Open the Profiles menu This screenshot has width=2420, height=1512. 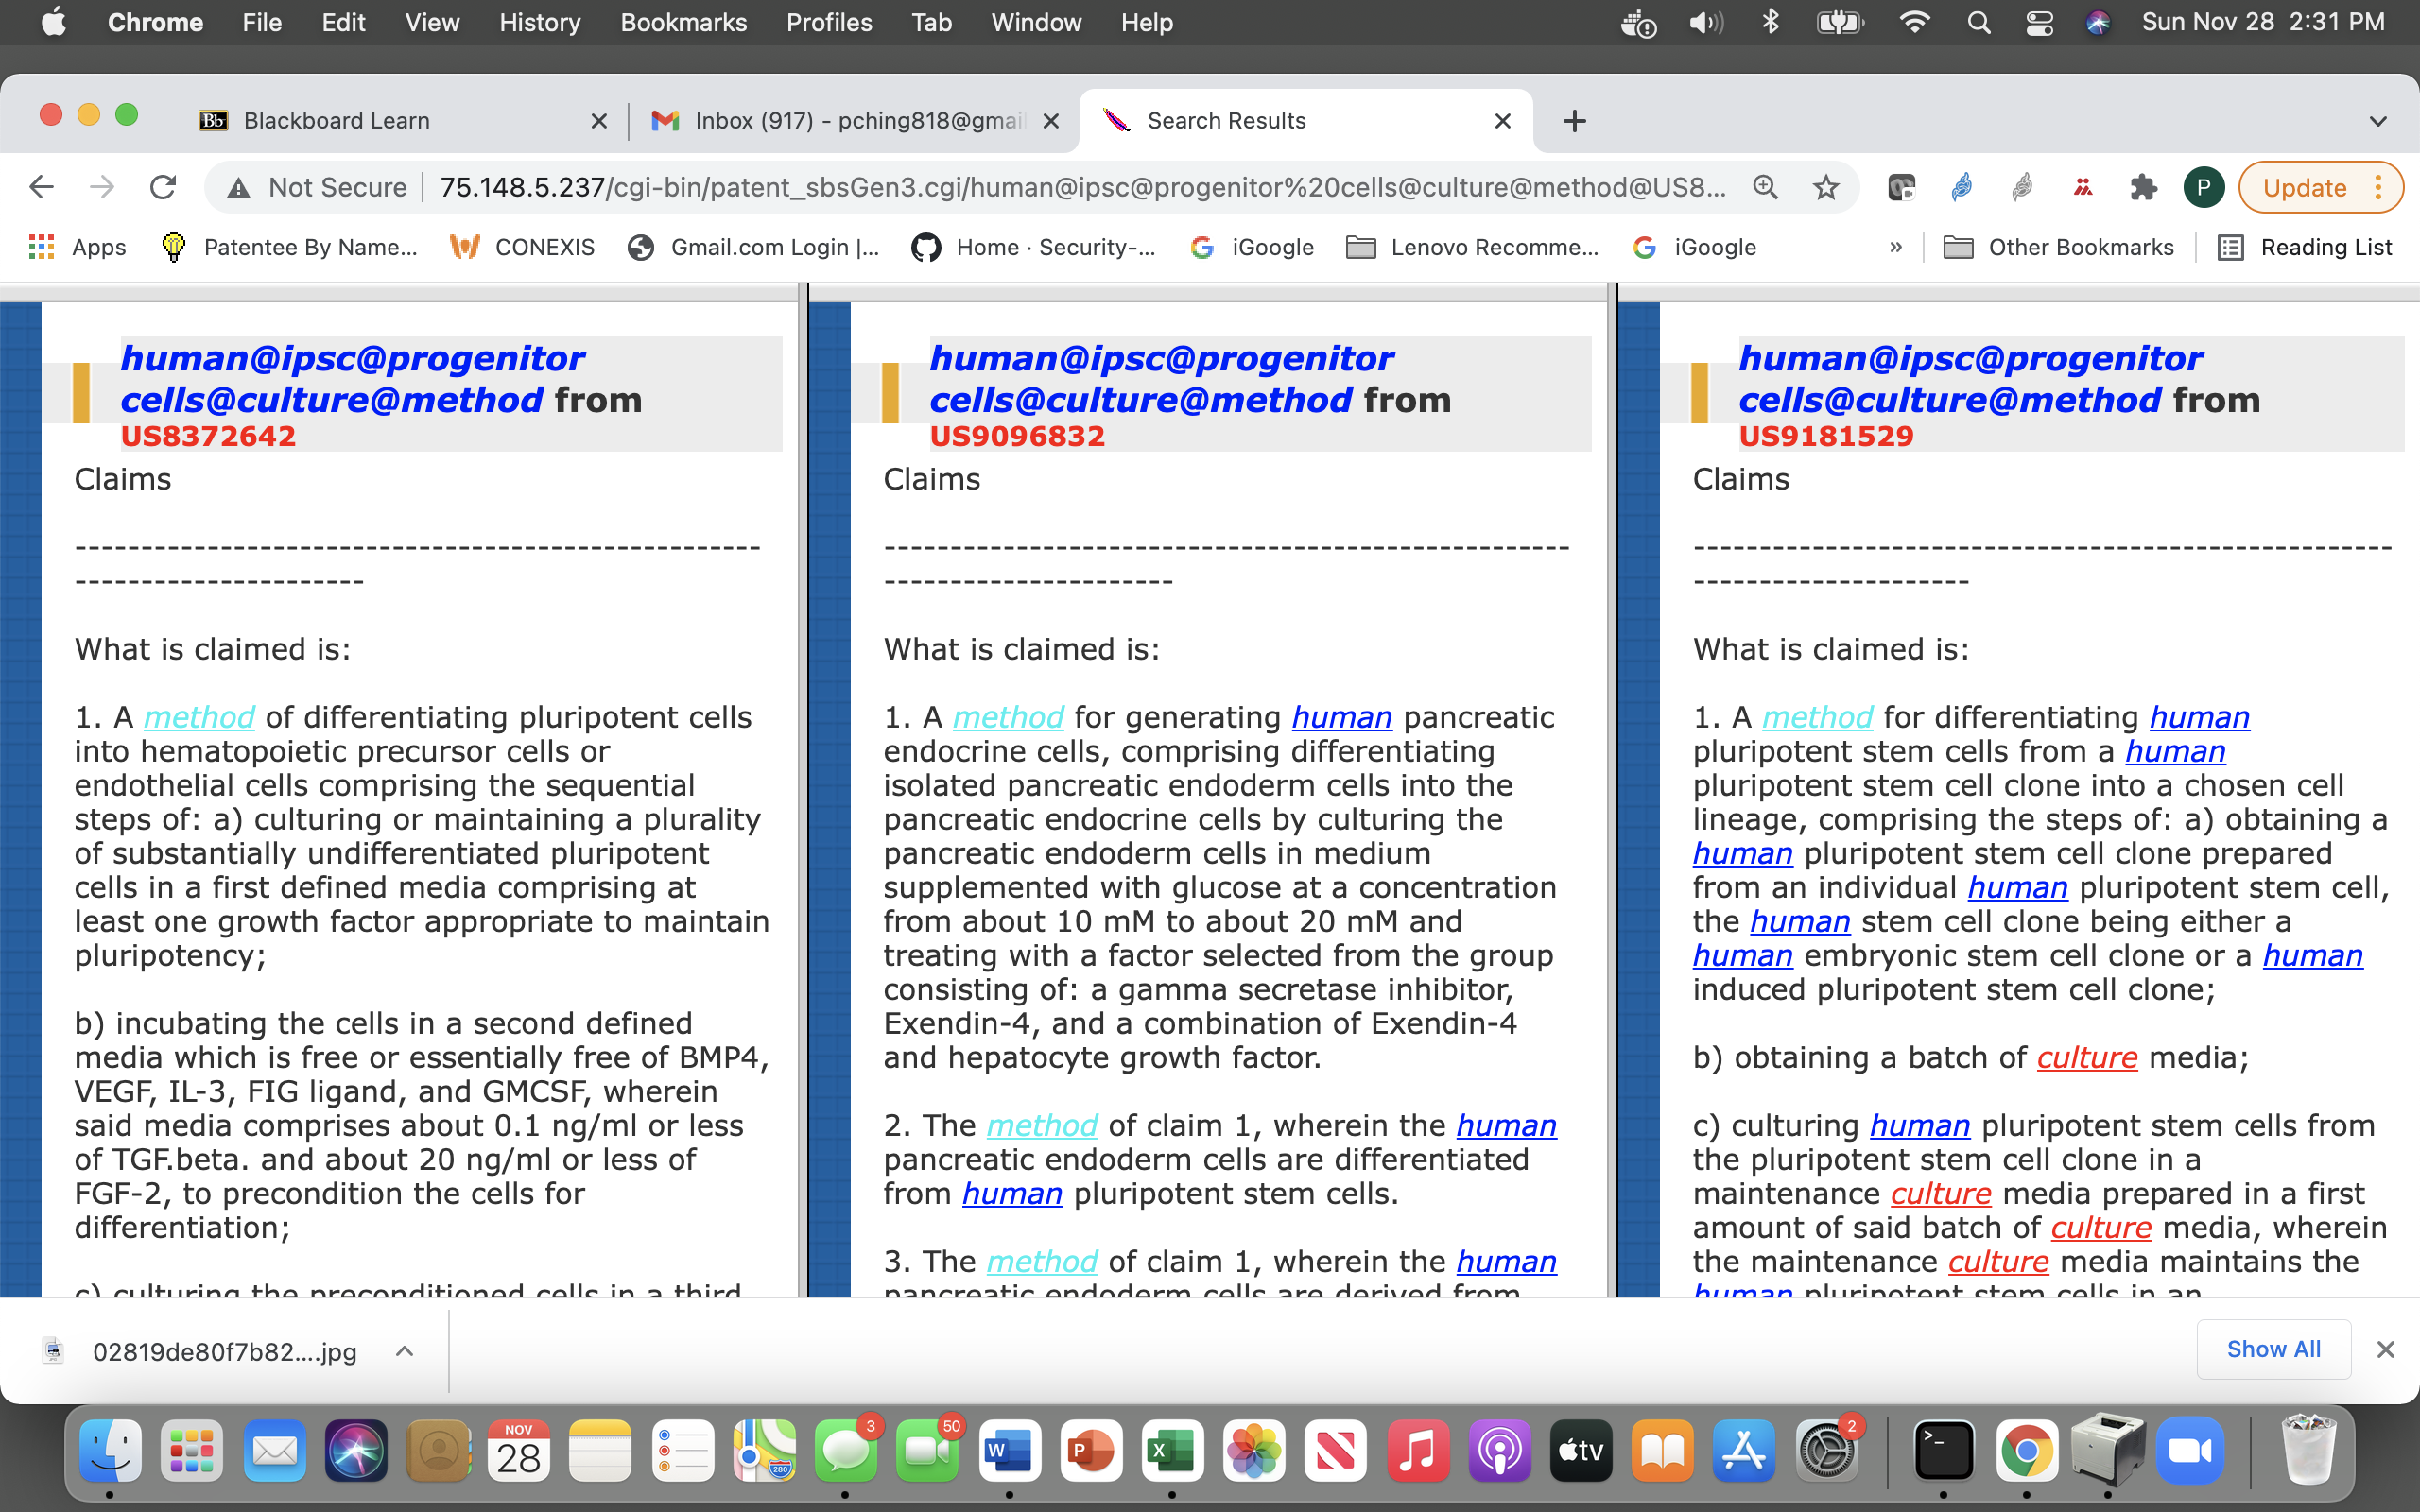pyautogui.click(x=829, y=22)
